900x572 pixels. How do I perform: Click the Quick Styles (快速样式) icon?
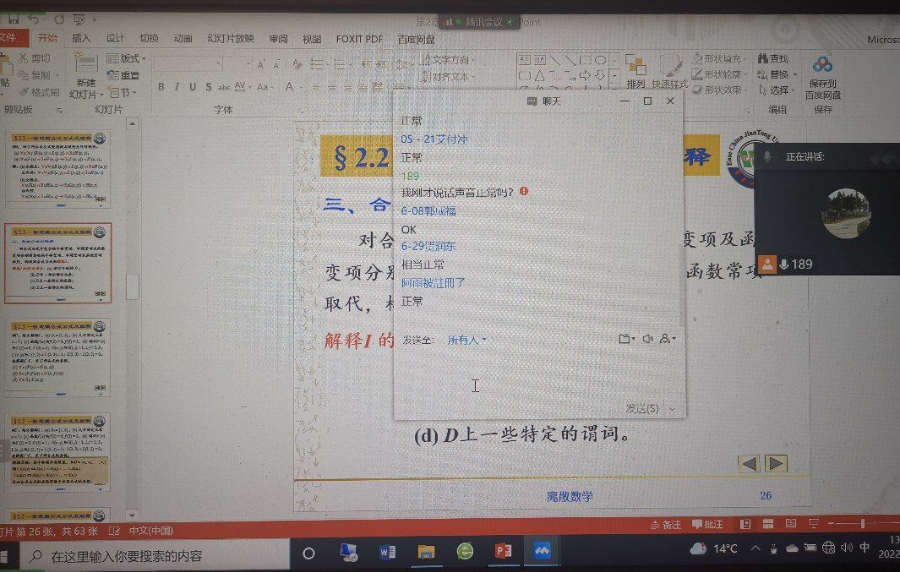669,65
